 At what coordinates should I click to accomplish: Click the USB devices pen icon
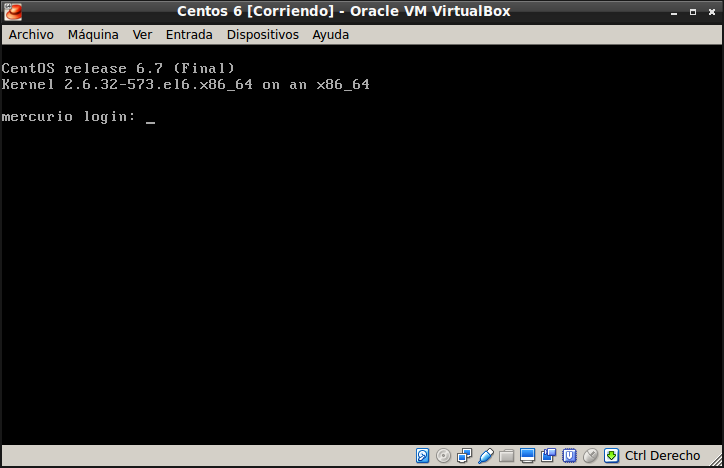486,456
